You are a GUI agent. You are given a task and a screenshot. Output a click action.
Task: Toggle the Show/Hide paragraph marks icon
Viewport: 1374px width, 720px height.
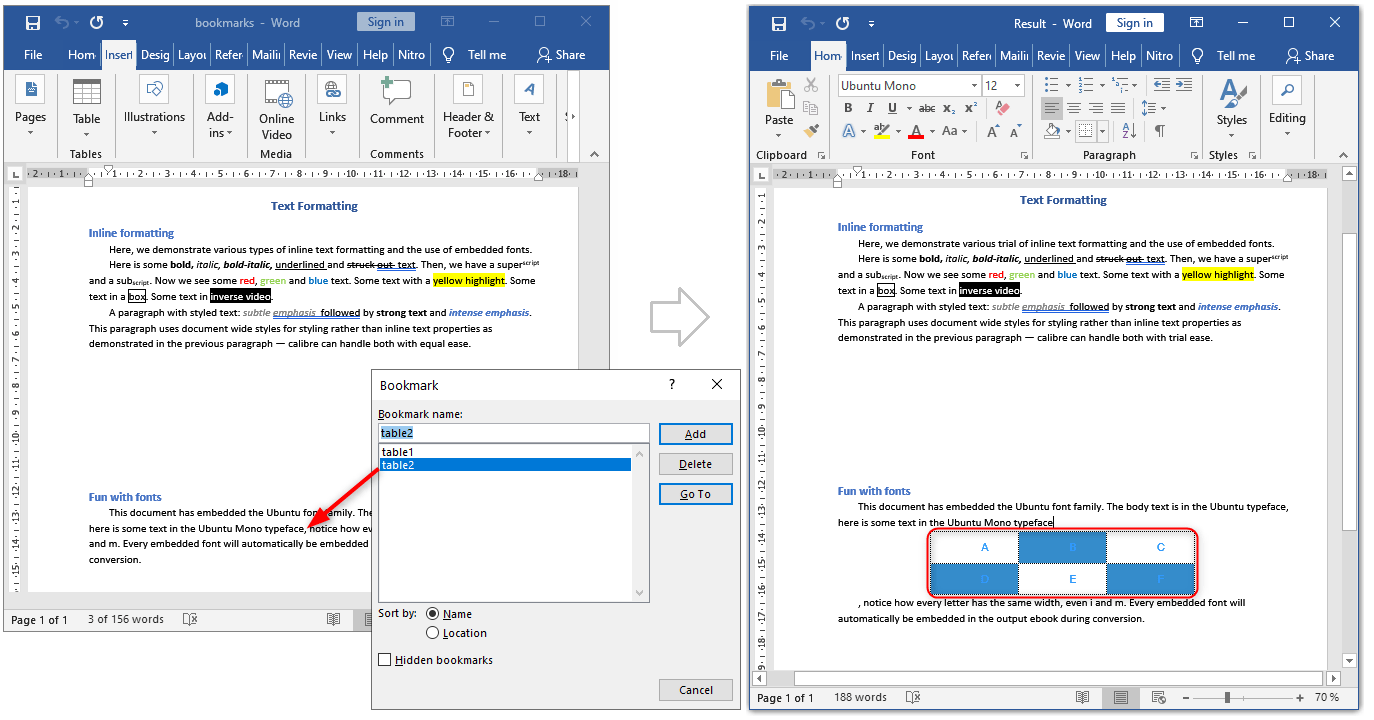tap(1160, 131)
